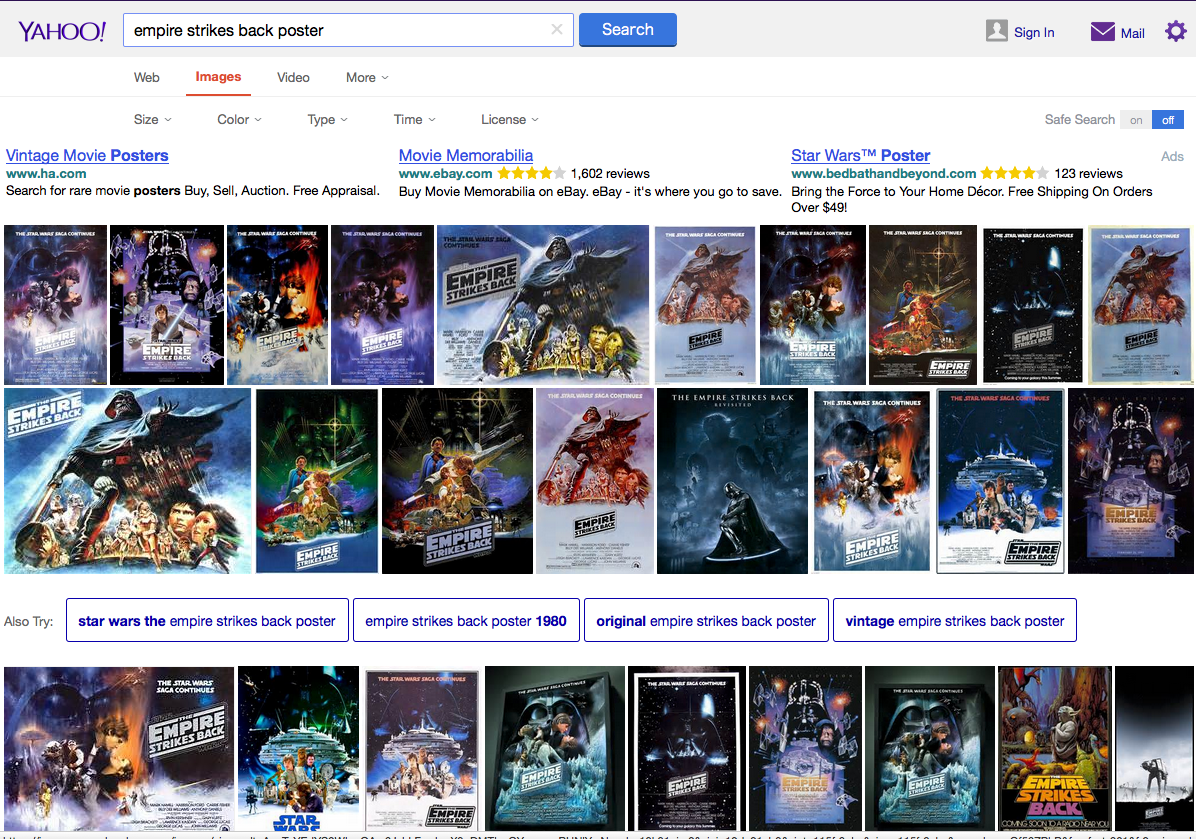Click the 123 reviews star rating

click(x=1014, y=174)
